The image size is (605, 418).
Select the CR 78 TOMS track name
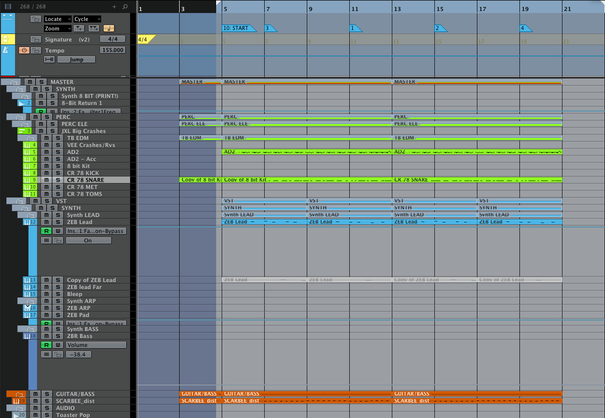tap(84, 194)
